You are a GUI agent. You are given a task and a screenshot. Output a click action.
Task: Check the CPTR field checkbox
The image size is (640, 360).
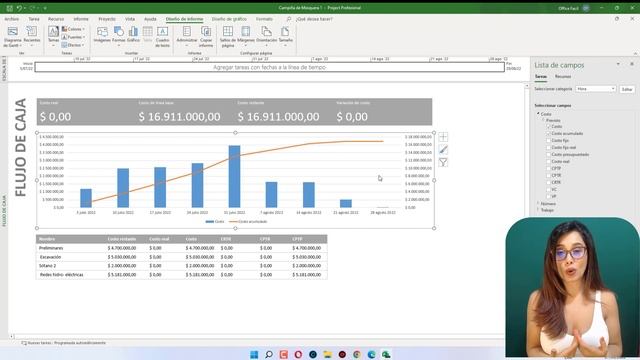[549, 176]
